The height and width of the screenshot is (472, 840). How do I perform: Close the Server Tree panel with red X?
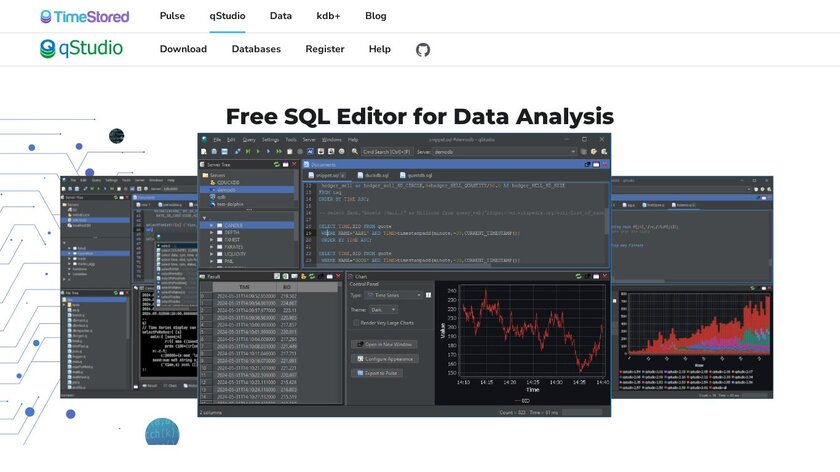pyautogui.click(x=294, y=164)
